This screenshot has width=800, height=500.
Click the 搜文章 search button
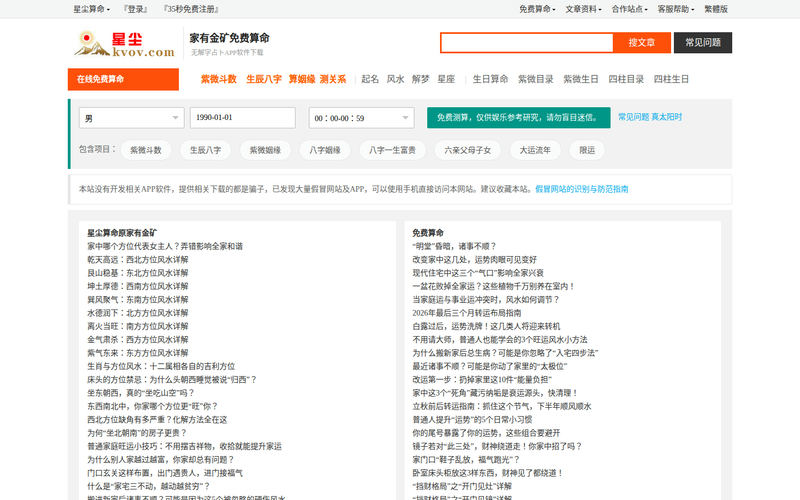point(642,43)
